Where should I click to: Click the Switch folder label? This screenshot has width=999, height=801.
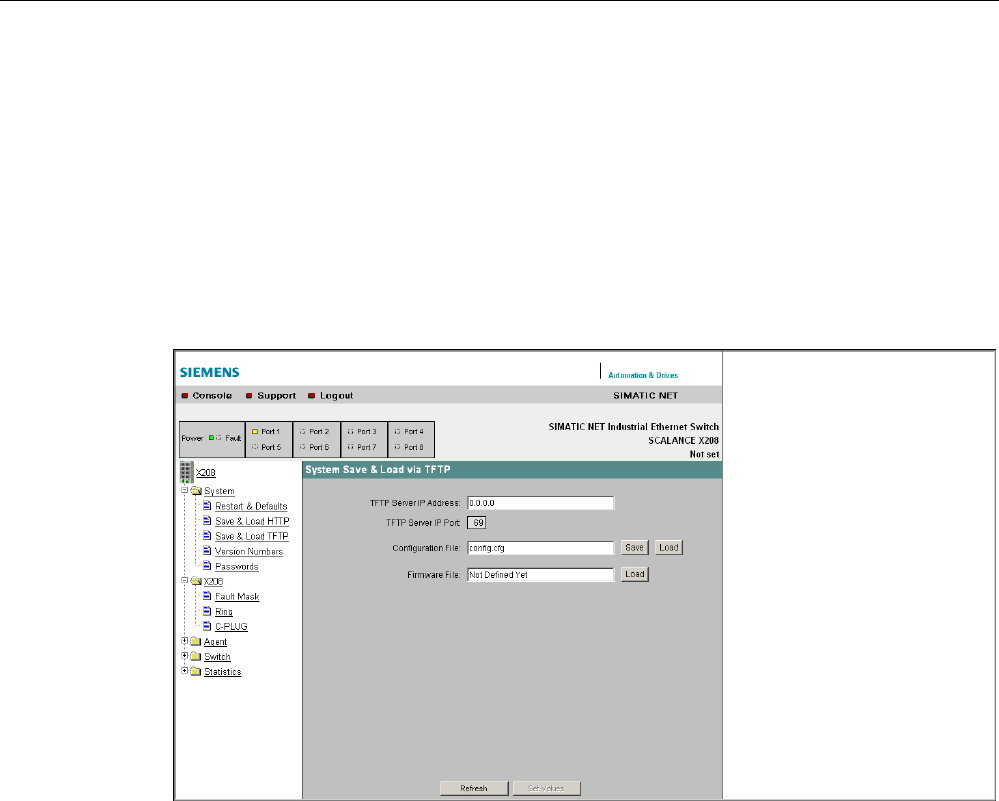click(217, 657)
